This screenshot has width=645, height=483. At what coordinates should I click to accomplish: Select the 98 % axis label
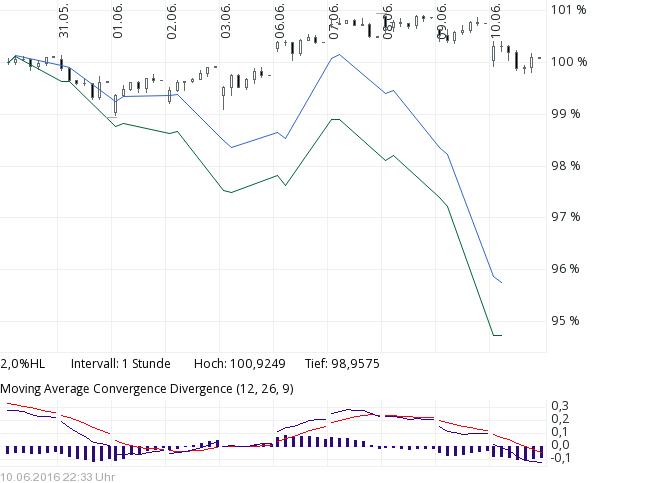(x=565, y=165)
